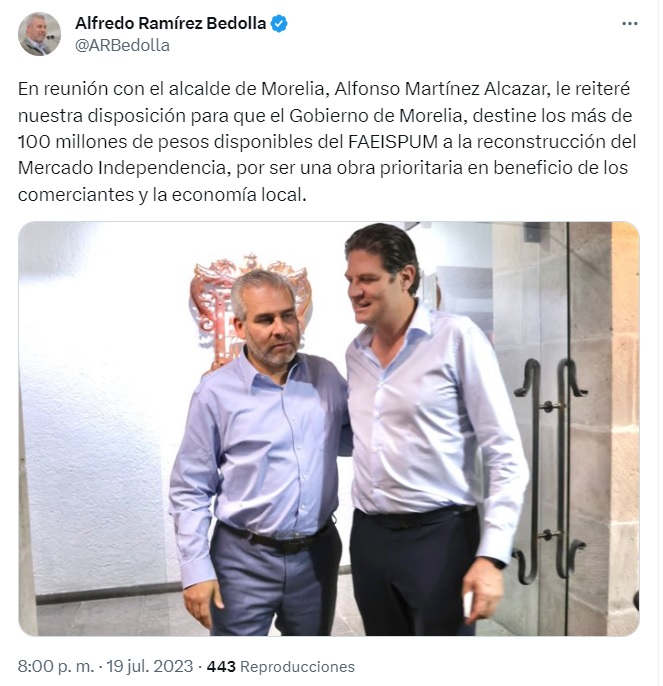This screenshot has height=686, width=663.
Task: Click the glass door handles in photo
Action: pyautogui.click(x=551, y=470)
